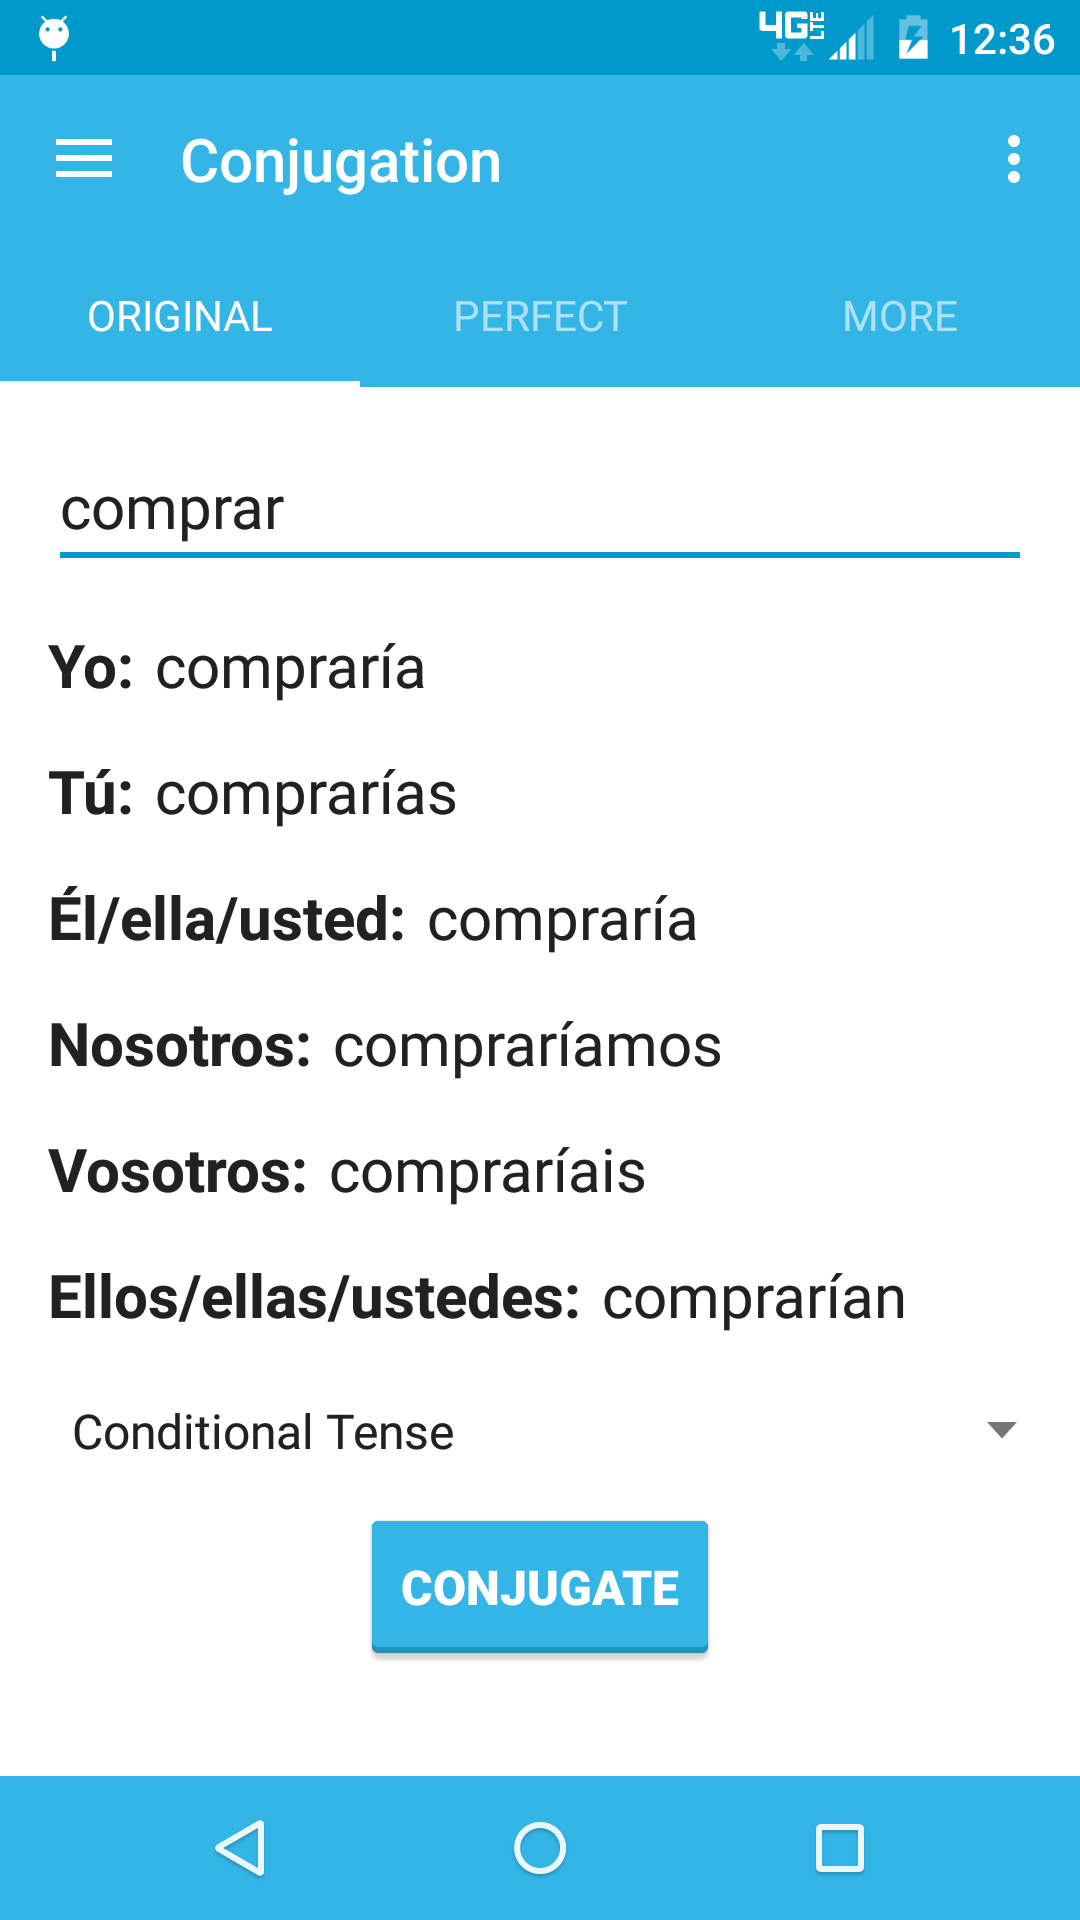Tap the Ellos/ellas/ustedes result comprarían
Image resolution: width=1080 pixels, height=1920 pixels.
(x=754, y=1298)
